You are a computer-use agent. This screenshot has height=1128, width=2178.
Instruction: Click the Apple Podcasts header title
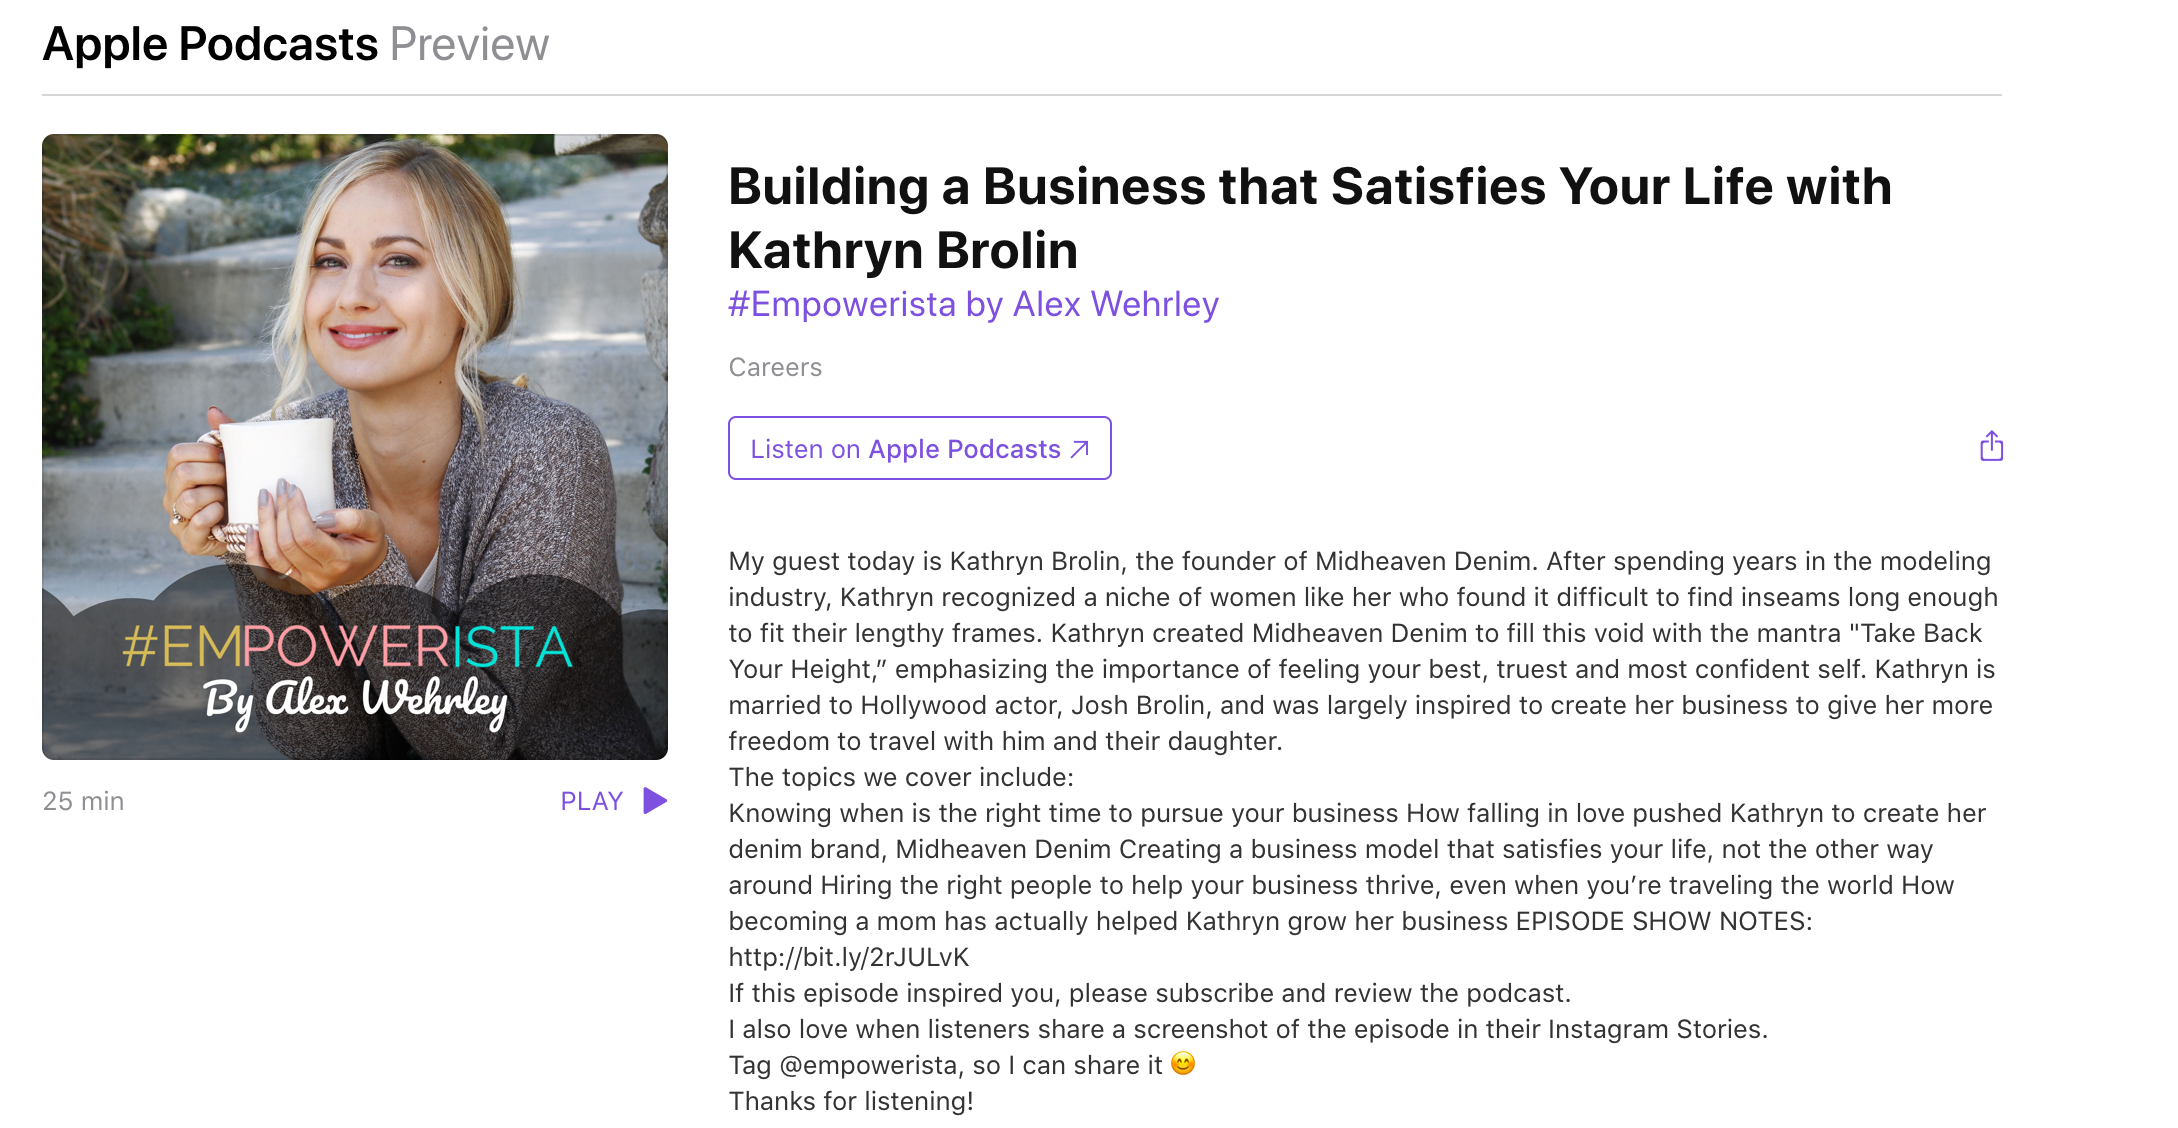(x=210, y=45)
